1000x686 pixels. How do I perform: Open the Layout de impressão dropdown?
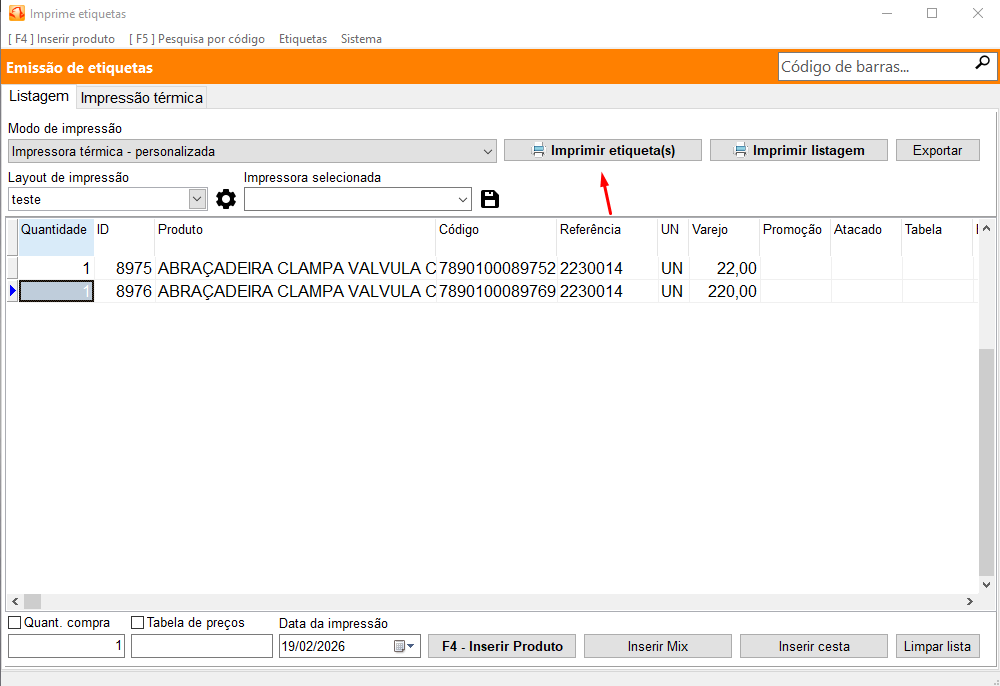pos(197,199)
